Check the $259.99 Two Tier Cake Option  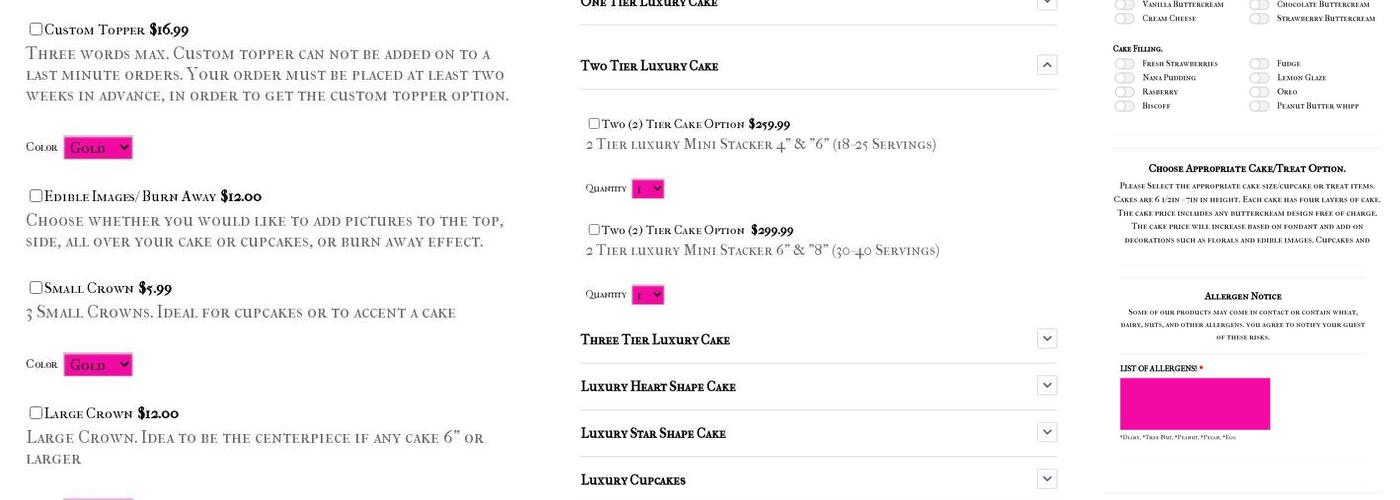(x=594, y=124)
